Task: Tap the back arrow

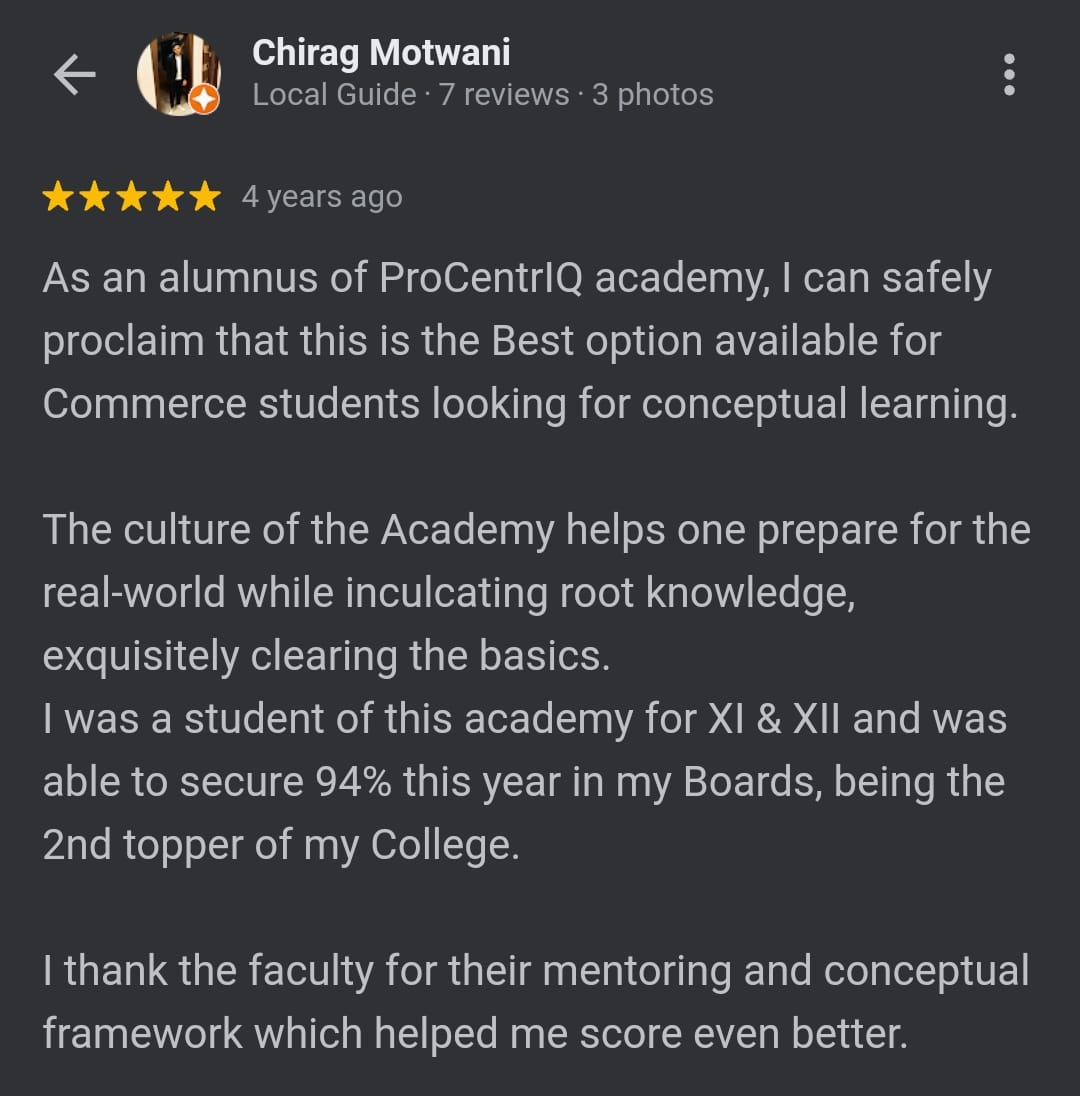Action: (x=75, y=75)
